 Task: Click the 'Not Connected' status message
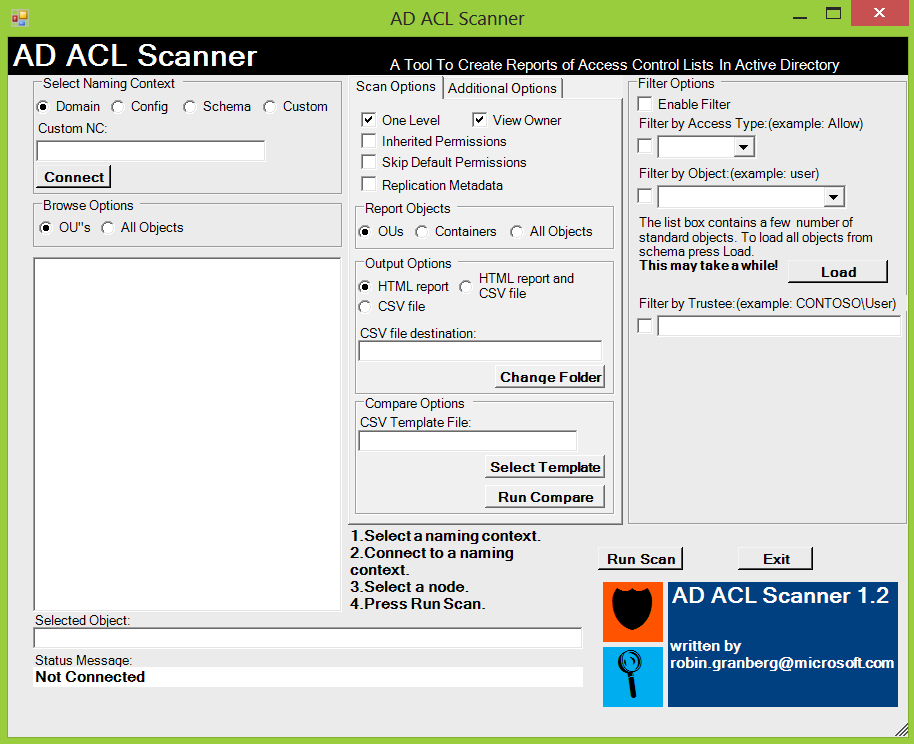(90, 677)
